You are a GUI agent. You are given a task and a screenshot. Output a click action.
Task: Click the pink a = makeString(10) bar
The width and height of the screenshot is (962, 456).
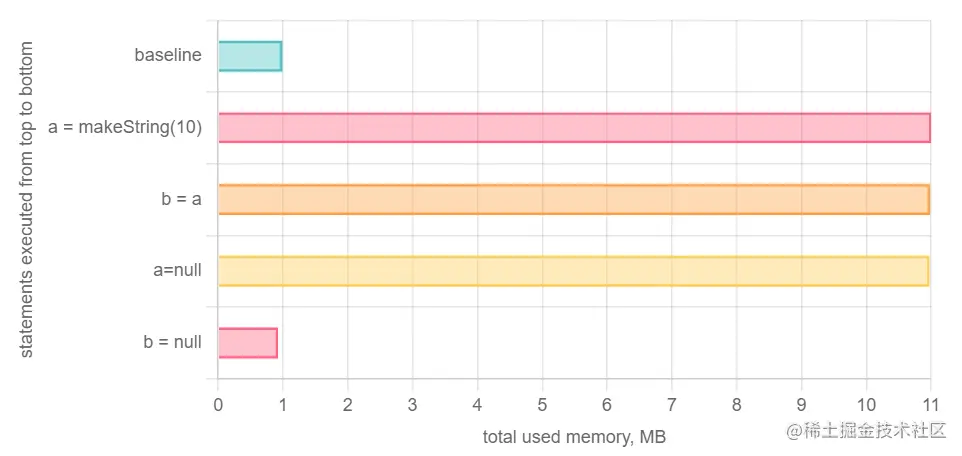click(574, 128)
